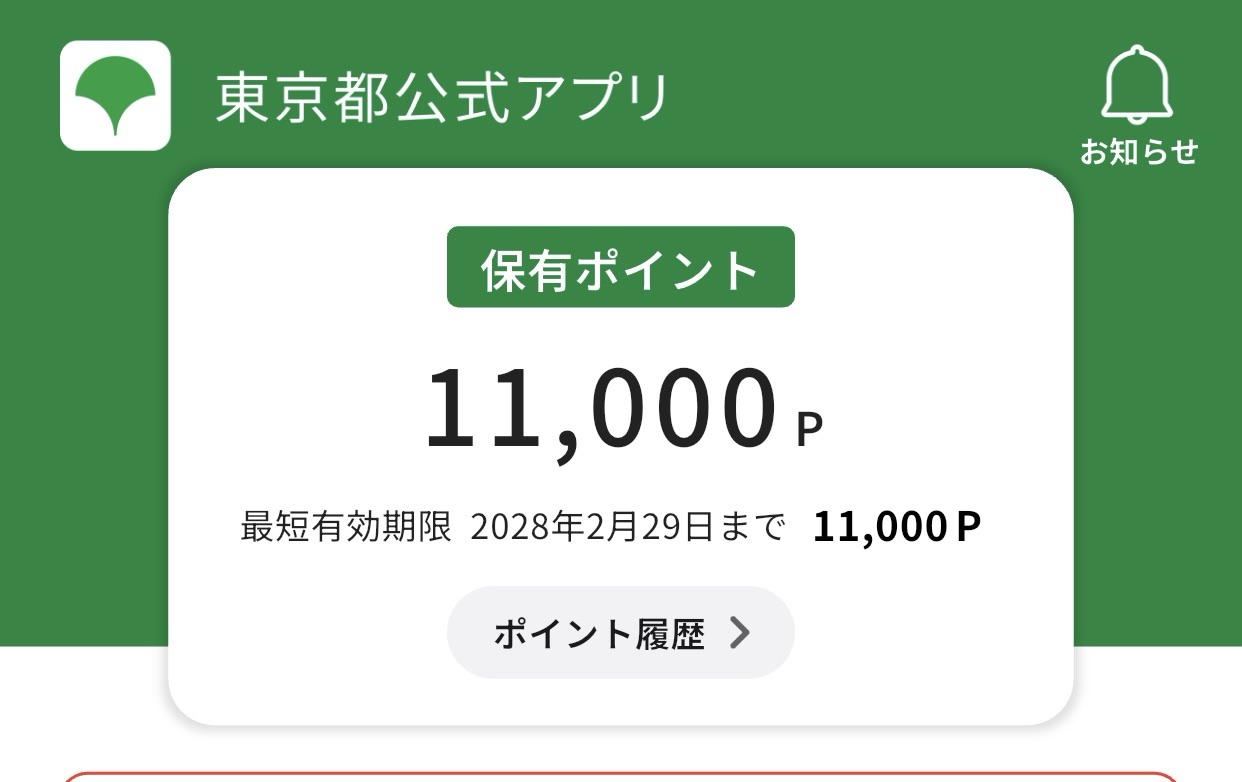Click the 東京都公式アプリ title text

tap(442, 98)
